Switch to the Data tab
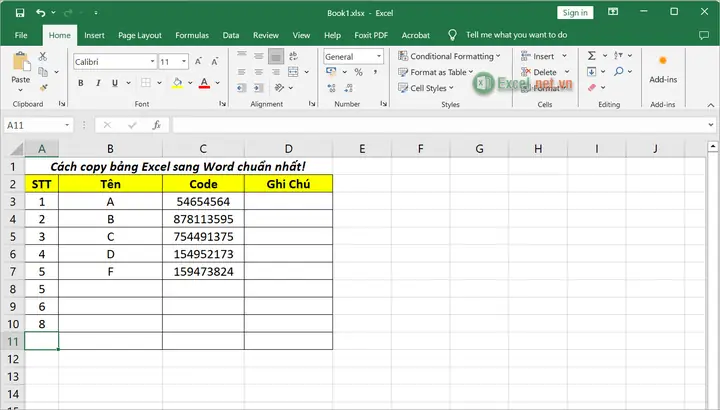 point(231,35)
